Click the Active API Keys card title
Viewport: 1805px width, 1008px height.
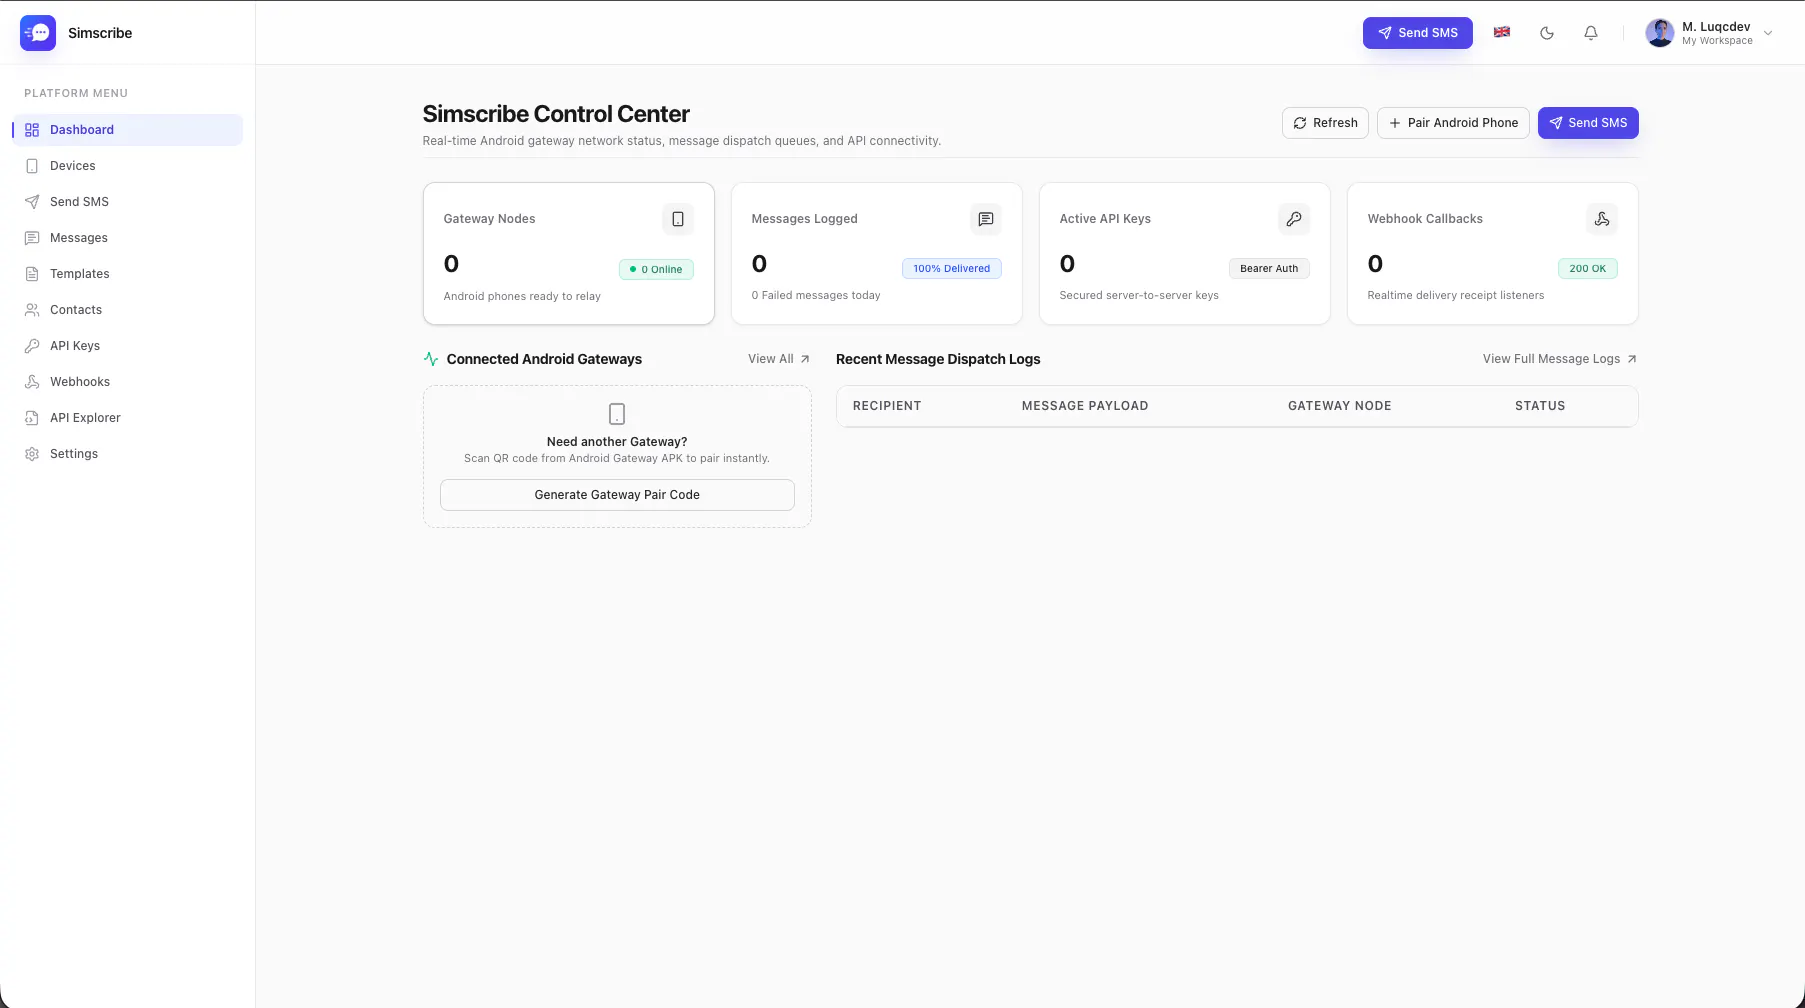pyautogui.click(x=1105, y=219)
